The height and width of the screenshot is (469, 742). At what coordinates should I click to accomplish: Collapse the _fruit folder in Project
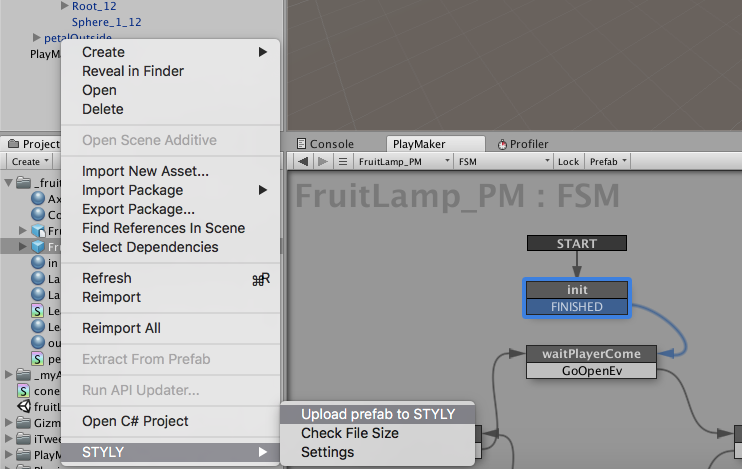[9, 182]
